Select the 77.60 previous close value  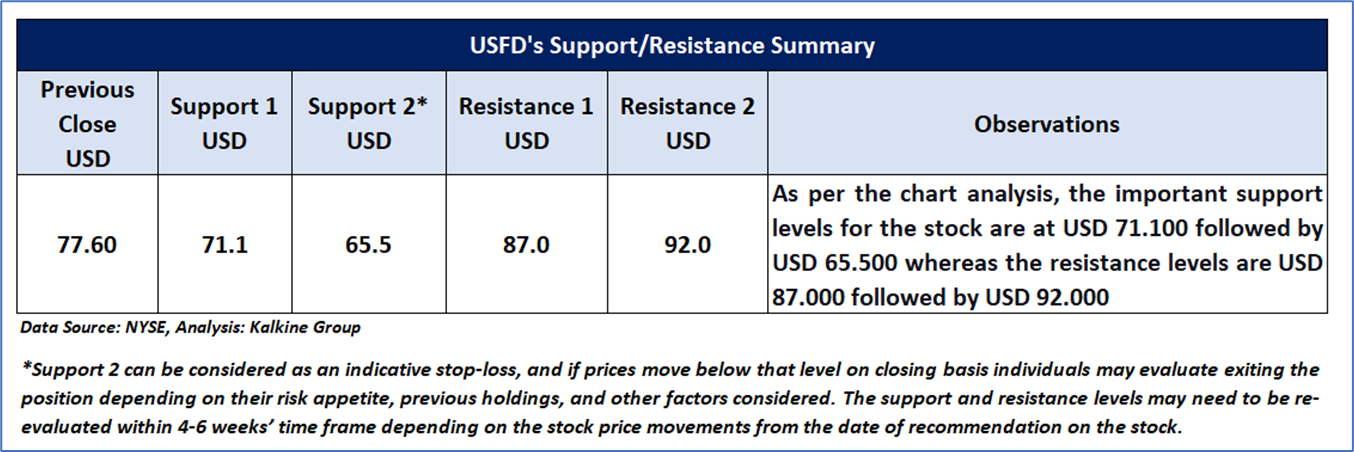coord(87,245)
